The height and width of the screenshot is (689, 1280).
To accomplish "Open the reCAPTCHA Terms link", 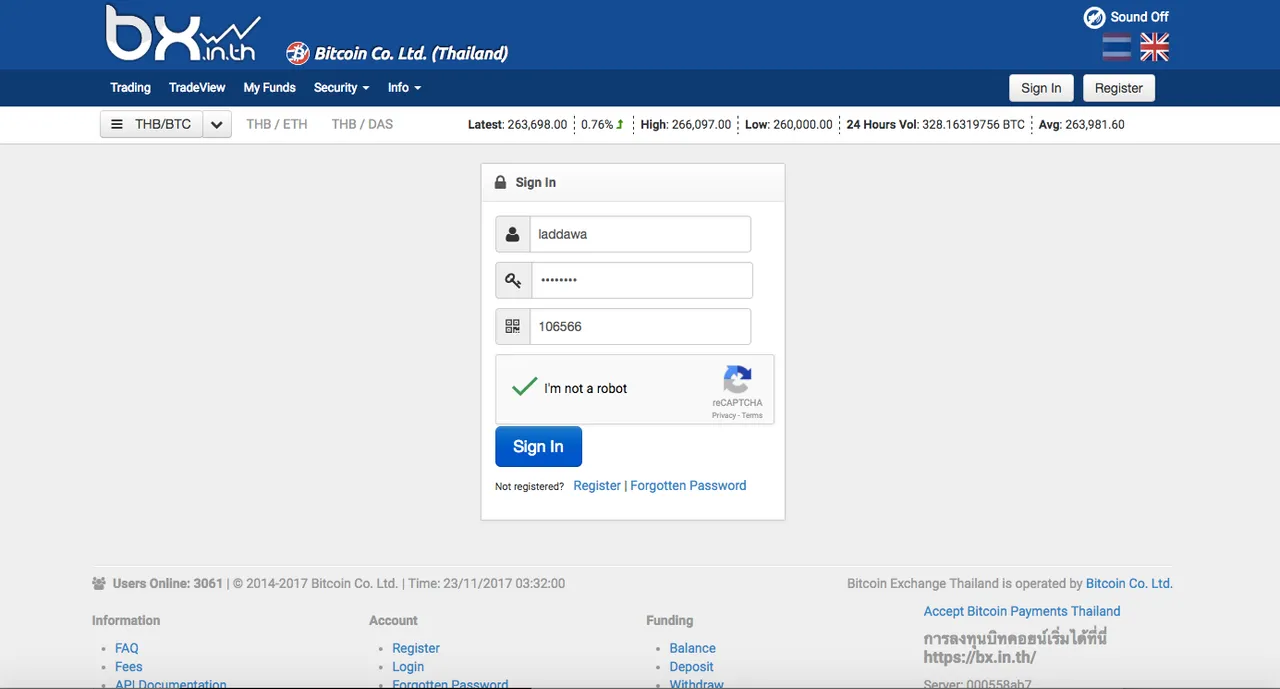I will (752, 415).
